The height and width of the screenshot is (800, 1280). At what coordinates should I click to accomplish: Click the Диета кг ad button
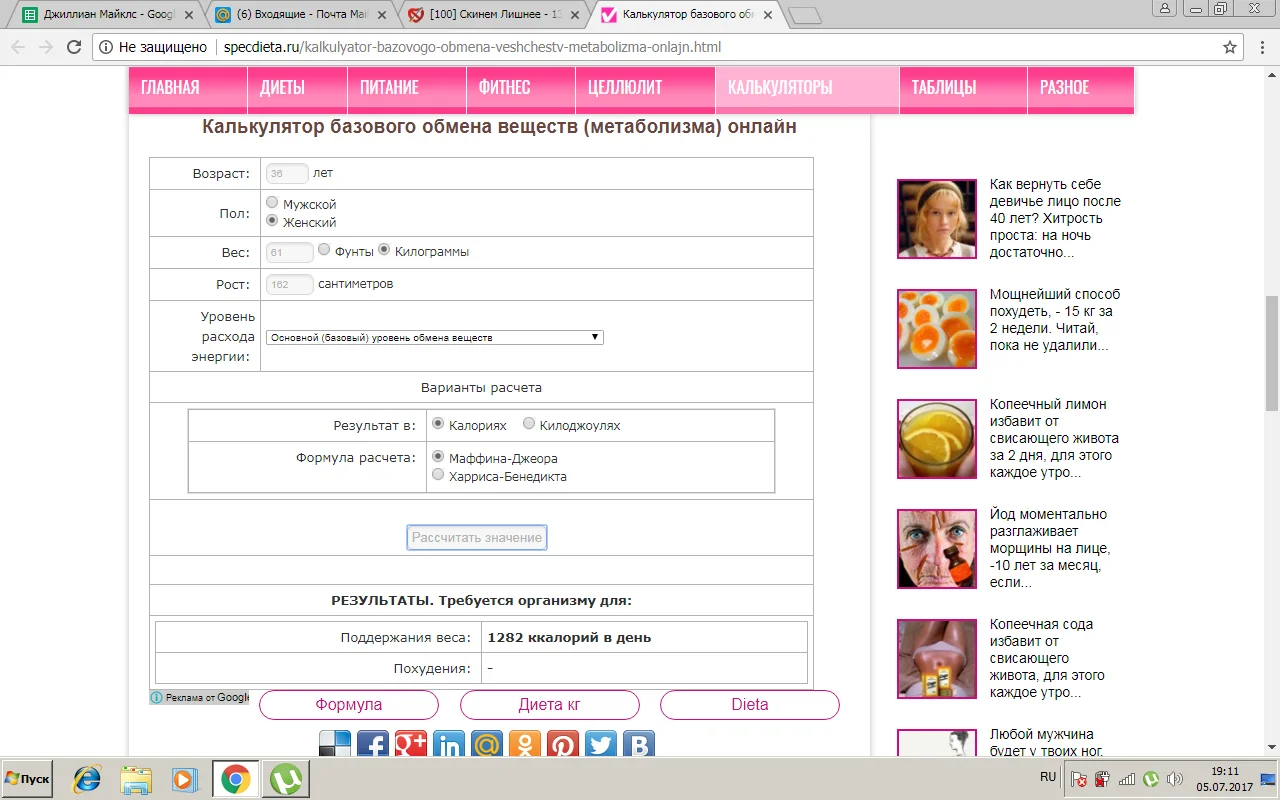point(549,705)
